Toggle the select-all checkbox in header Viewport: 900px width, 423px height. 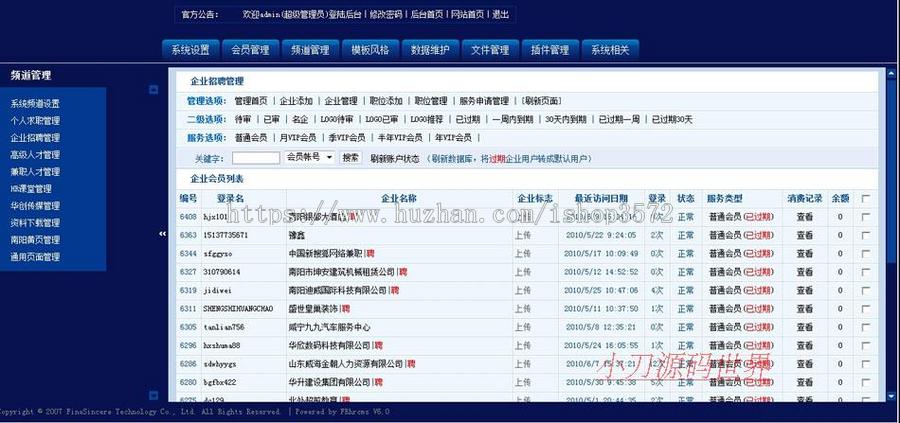click(866, 199)
